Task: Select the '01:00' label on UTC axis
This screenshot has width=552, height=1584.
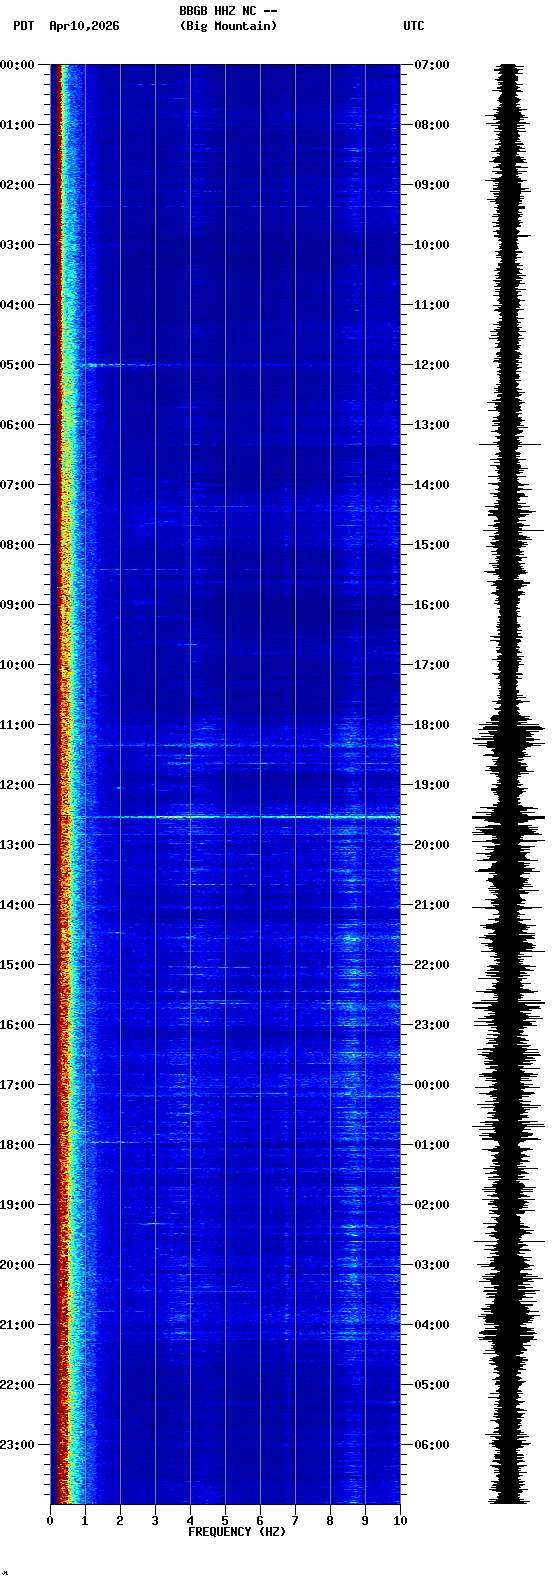Action: point(432,1145)
